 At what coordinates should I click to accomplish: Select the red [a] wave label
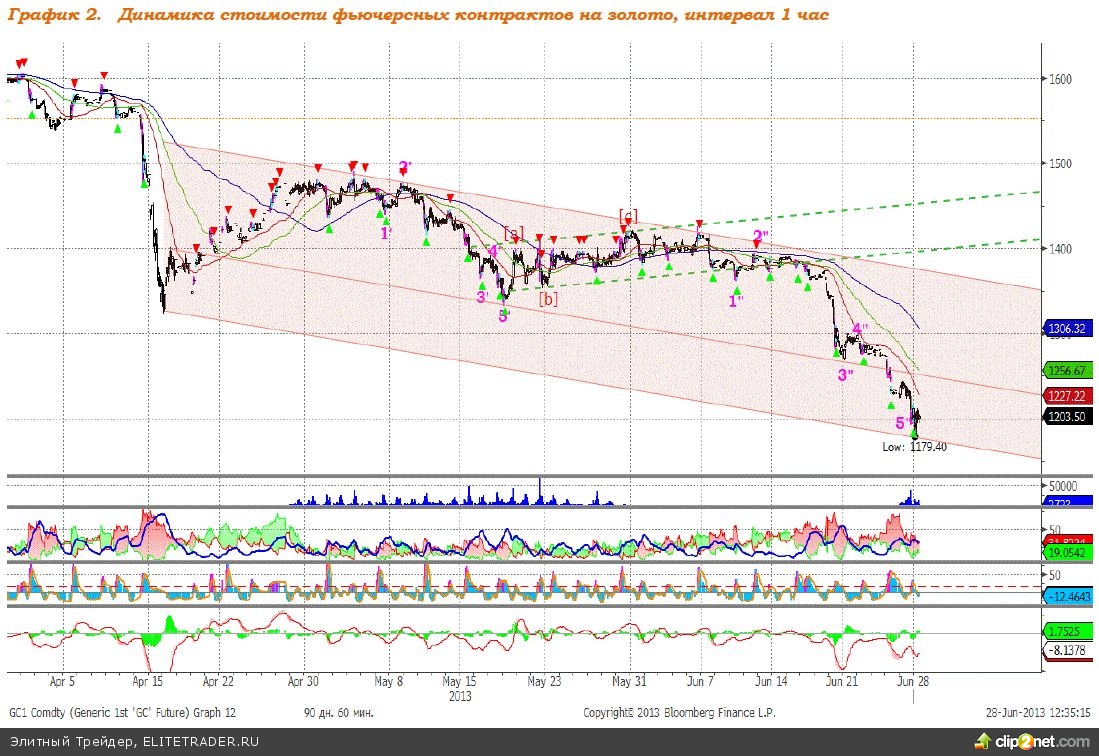513,233
